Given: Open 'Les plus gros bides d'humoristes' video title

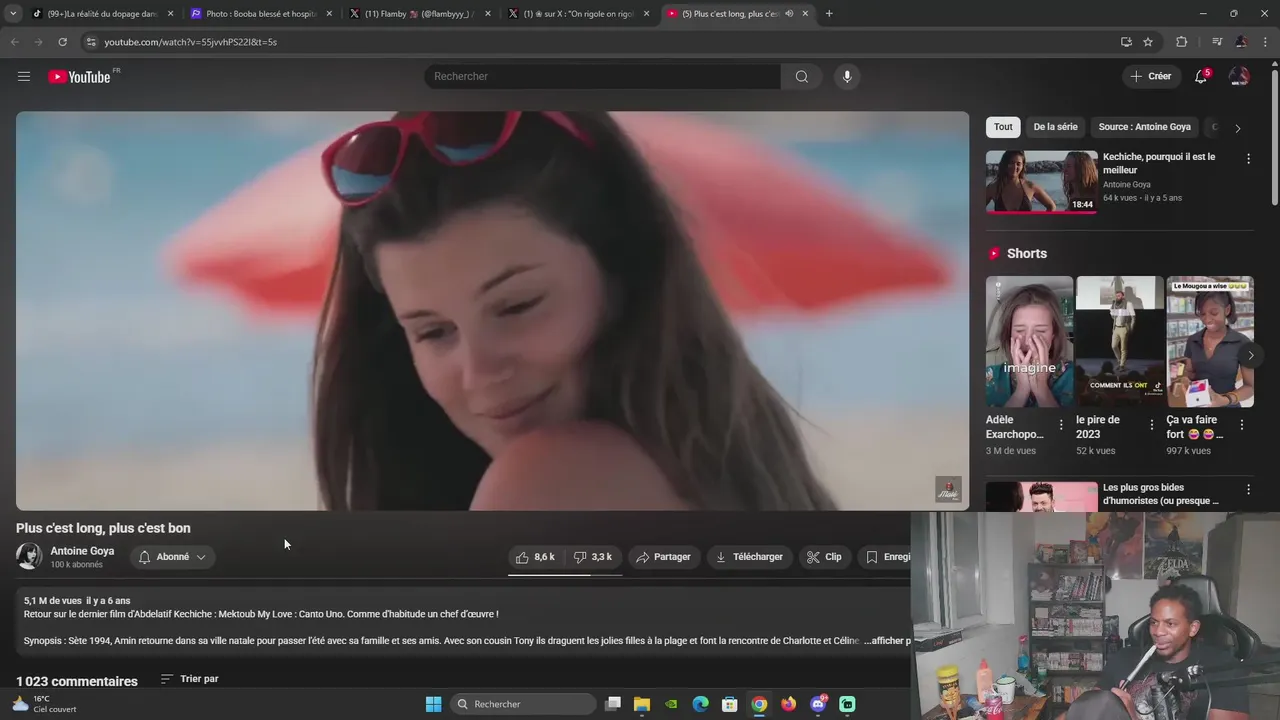Looking at the screenshot, I should 1161,494.
